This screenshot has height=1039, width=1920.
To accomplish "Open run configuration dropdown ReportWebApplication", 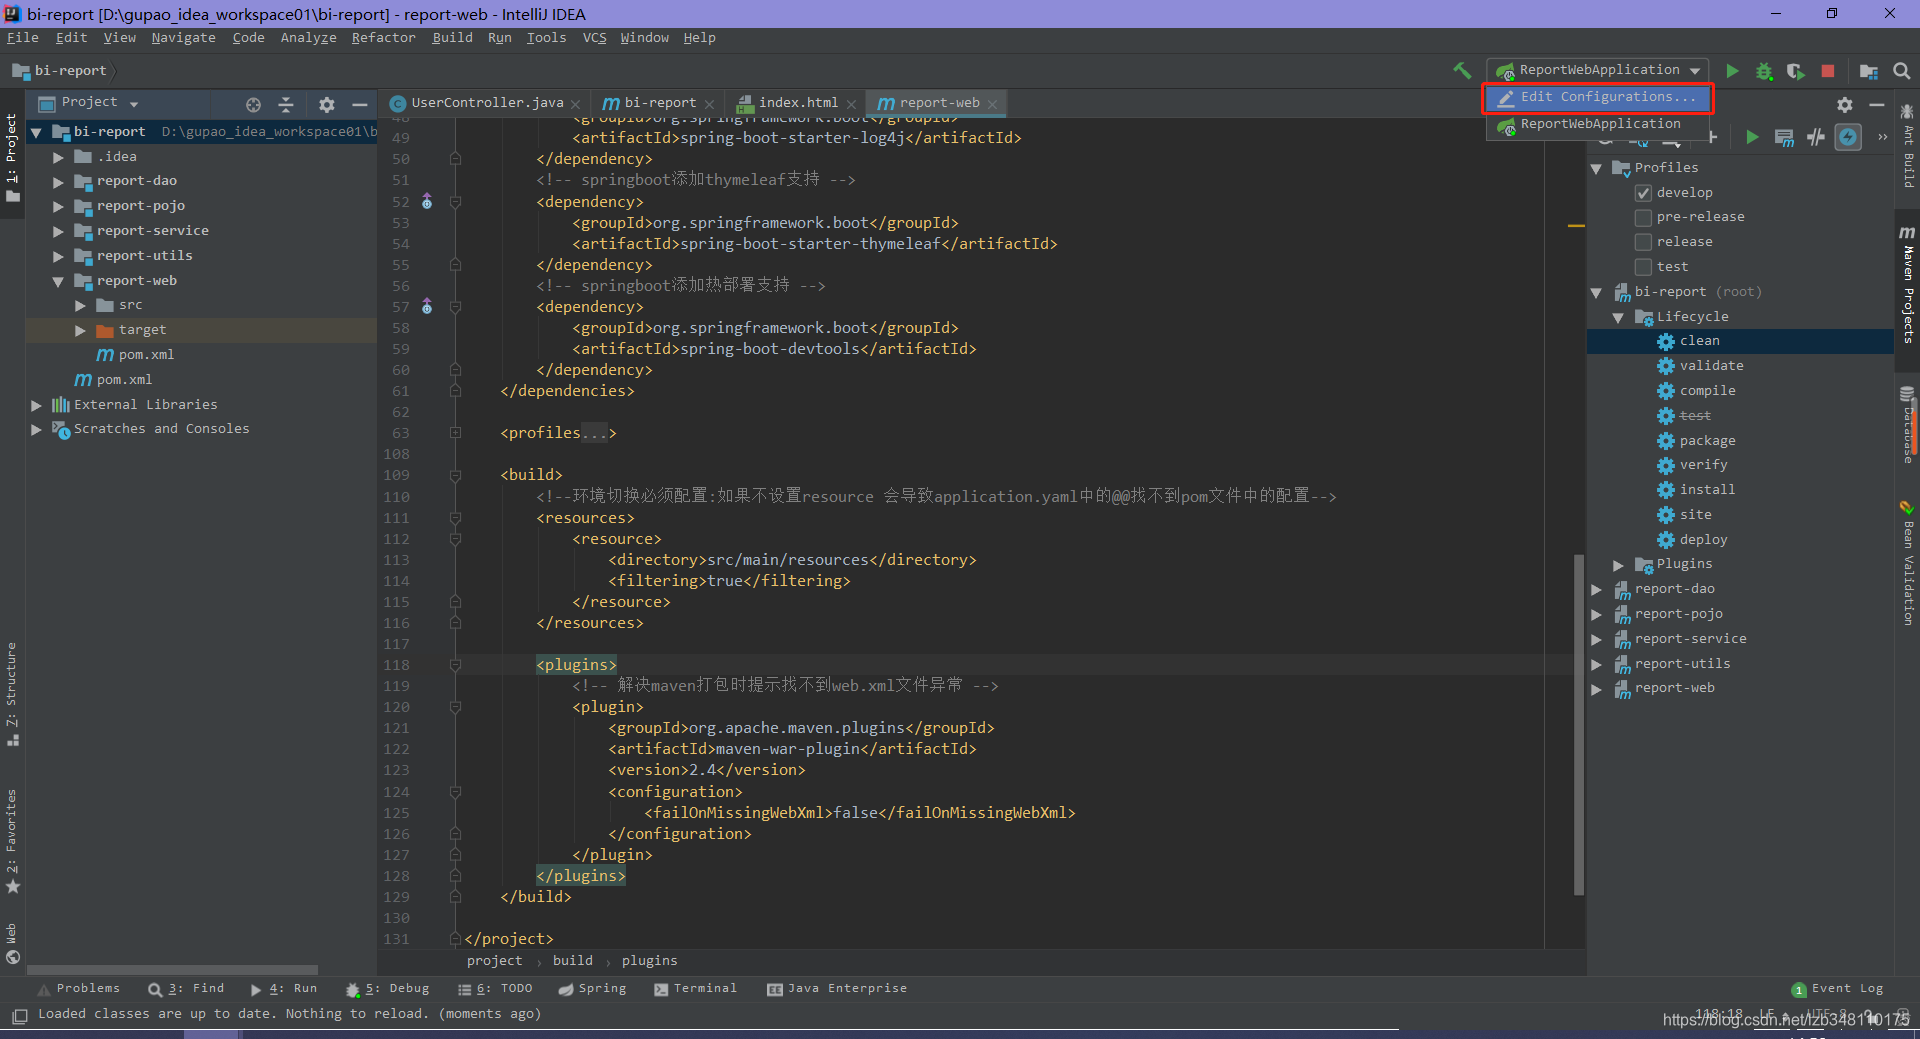I will (x=1598, y=70).
